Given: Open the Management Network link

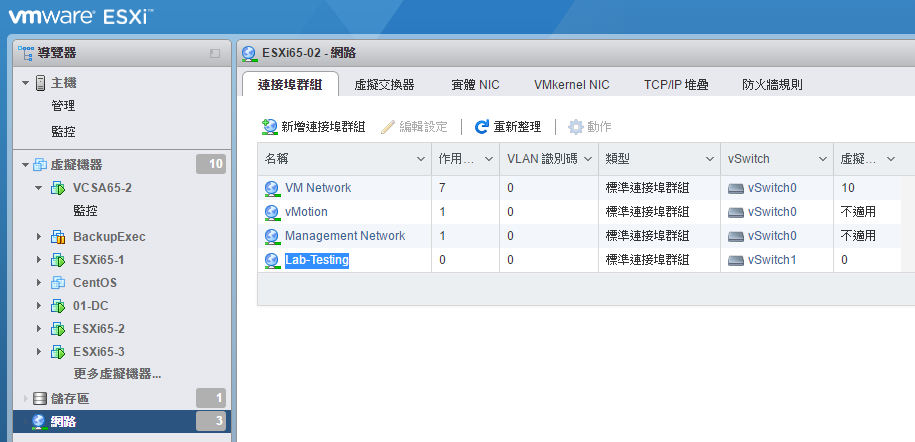Looking at the screenshot, I should [x=345, y=236].
